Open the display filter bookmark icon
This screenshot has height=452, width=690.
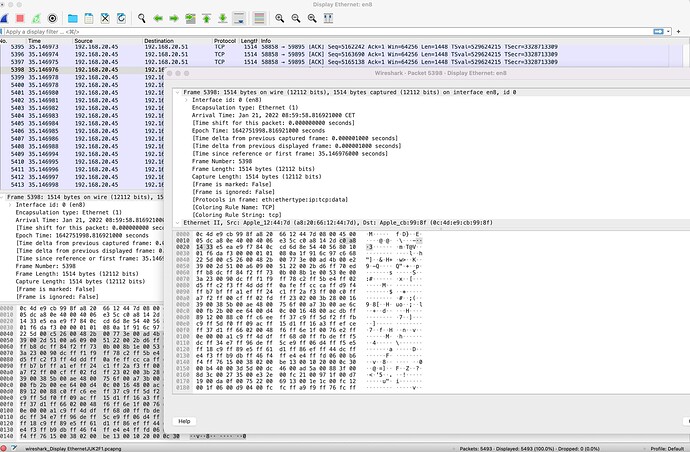coord(2,32)
